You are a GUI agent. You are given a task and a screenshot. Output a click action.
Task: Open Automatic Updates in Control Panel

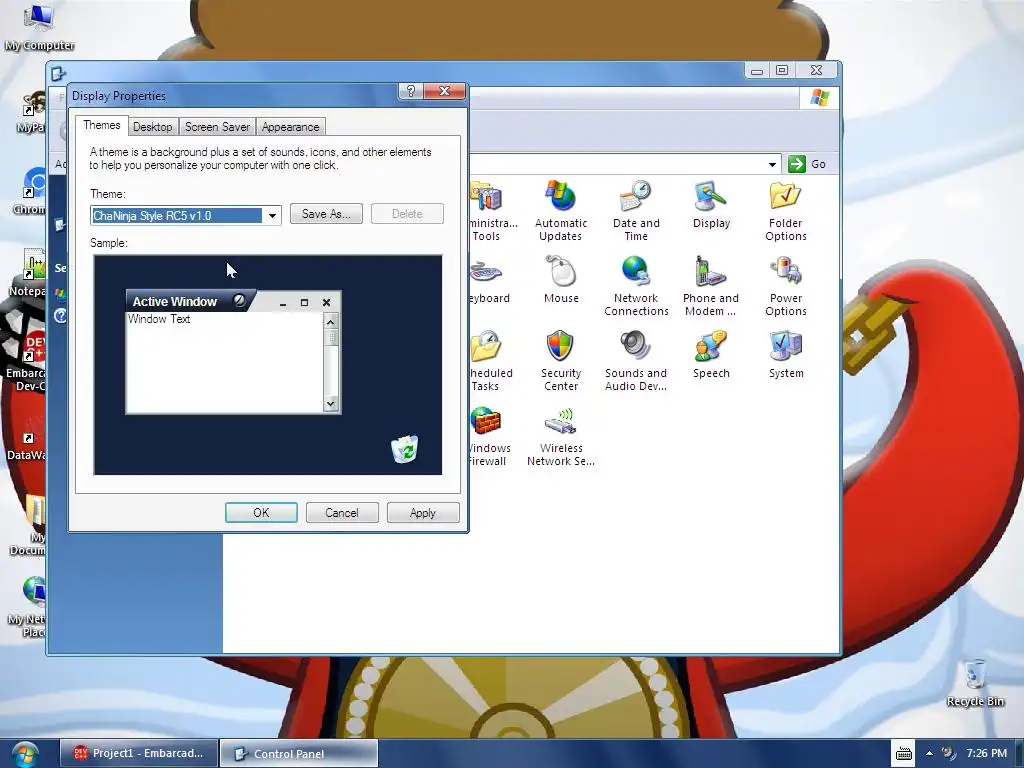coord(560,210)
